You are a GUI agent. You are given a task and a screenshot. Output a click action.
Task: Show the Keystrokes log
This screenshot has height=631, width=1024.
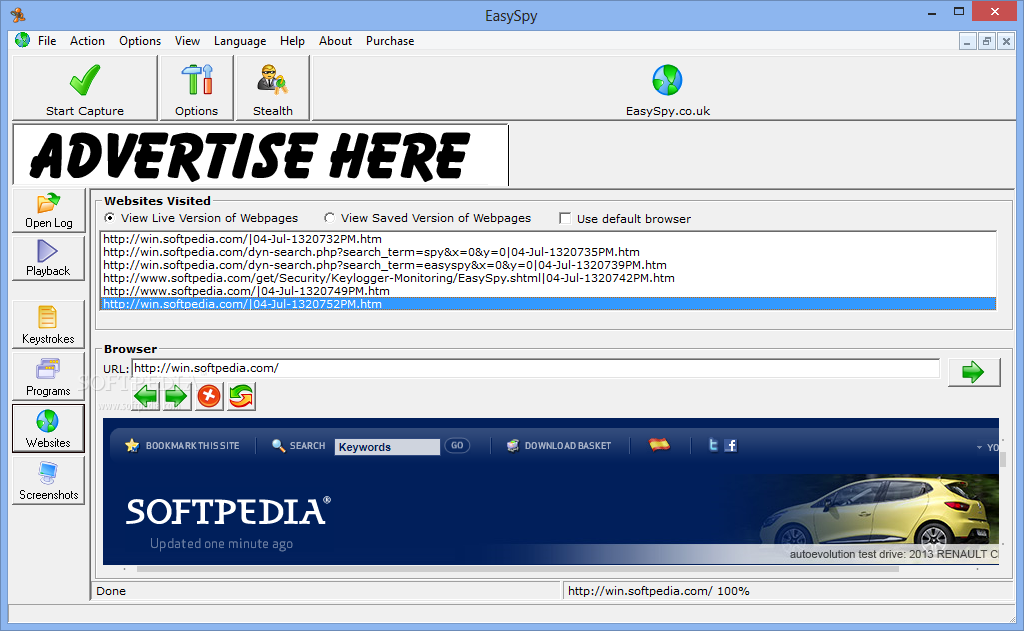(48, 325)
